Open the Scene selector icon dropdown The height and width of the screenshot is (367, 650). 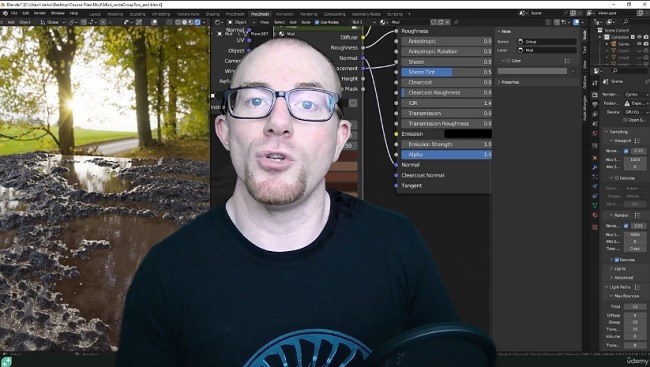[x=524, y=13]
